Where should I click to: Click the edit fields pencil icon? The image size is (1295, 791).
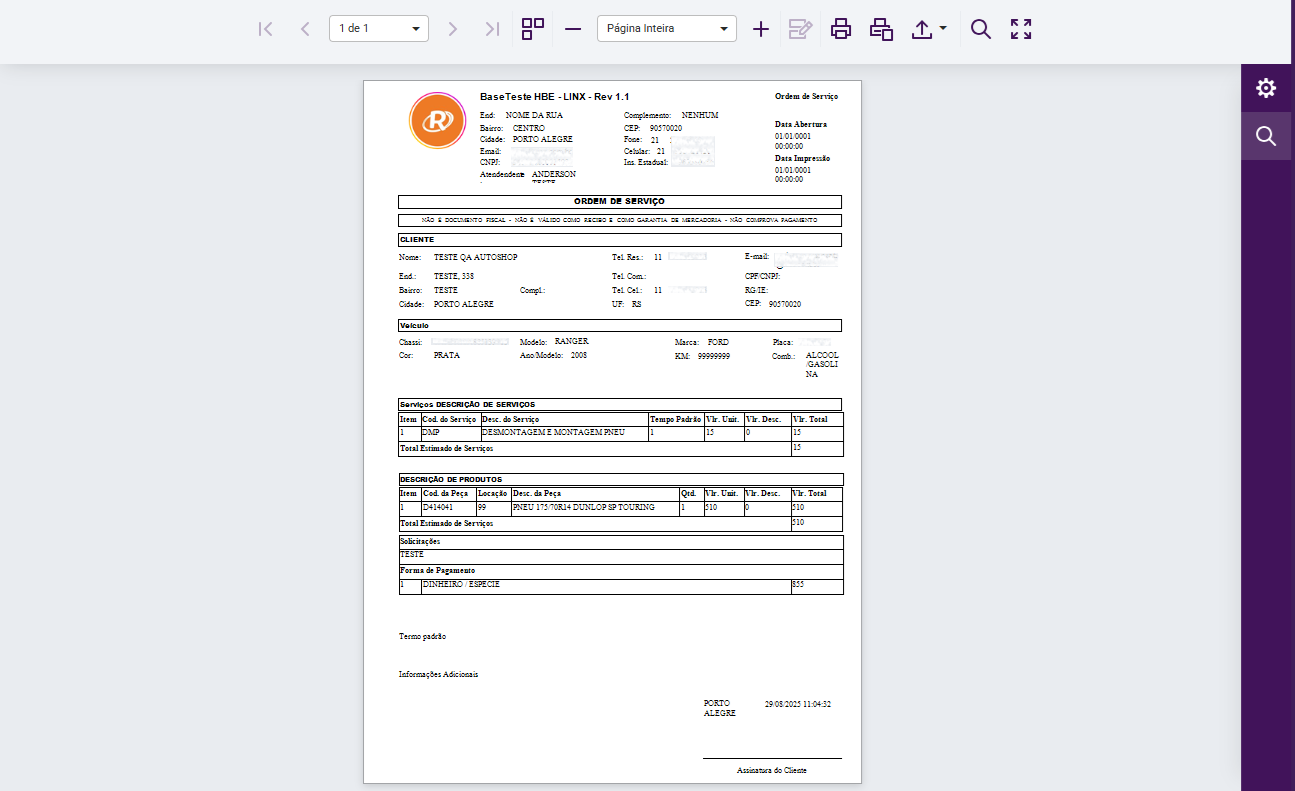point(800,29)
